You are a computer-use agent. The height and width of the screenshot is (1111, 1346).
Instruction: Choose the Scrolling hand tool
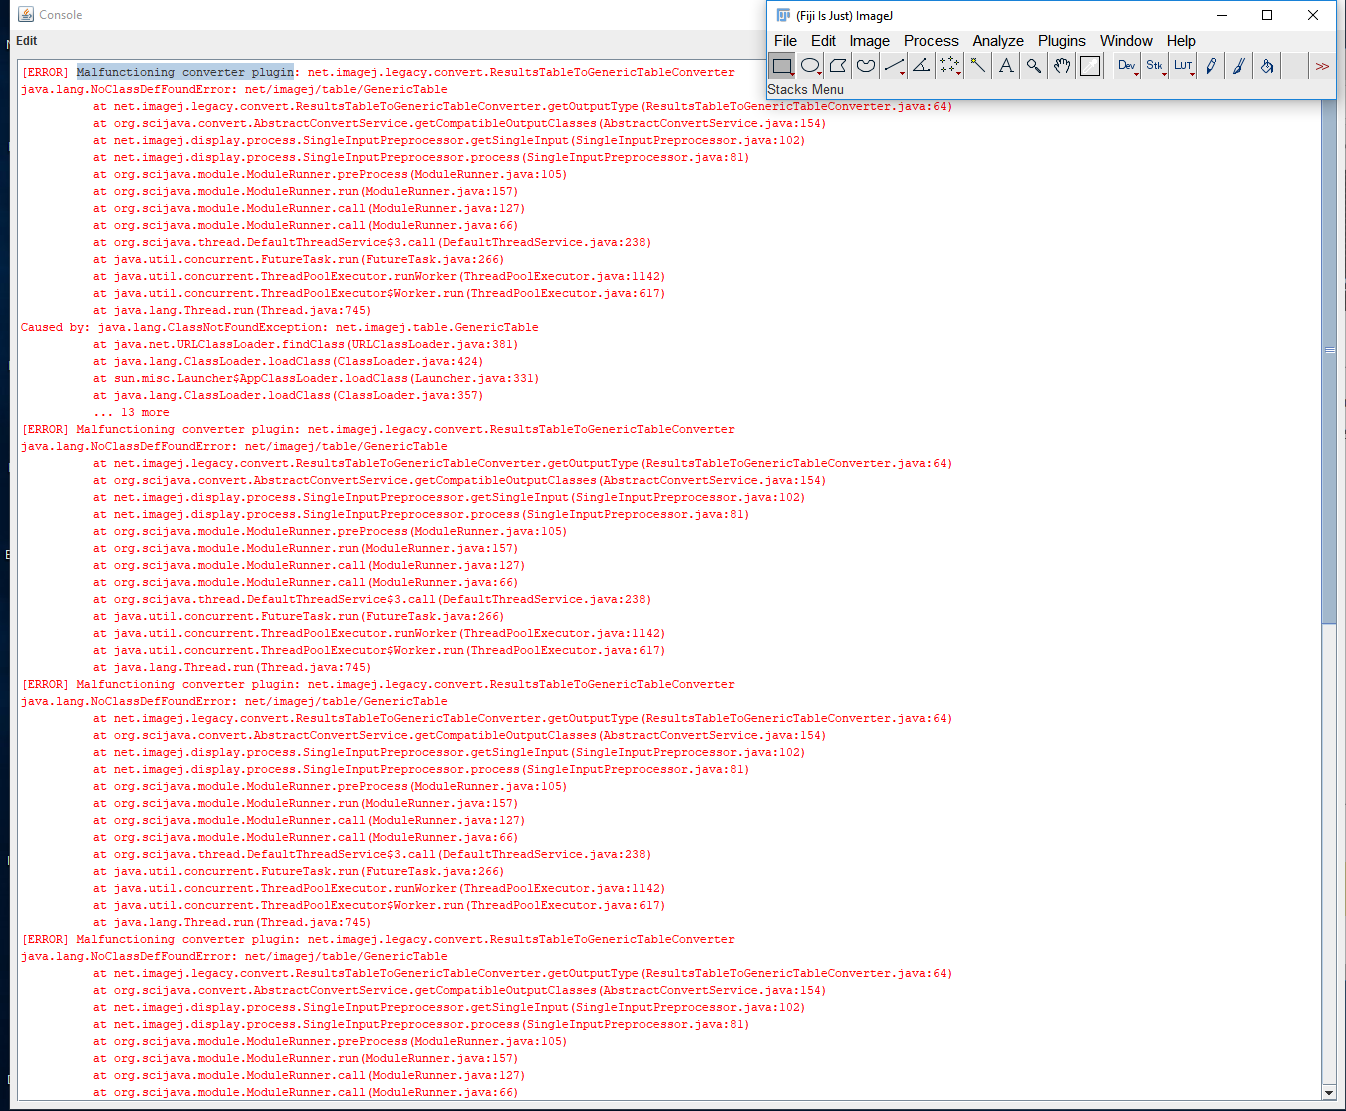coord(1061,65)
